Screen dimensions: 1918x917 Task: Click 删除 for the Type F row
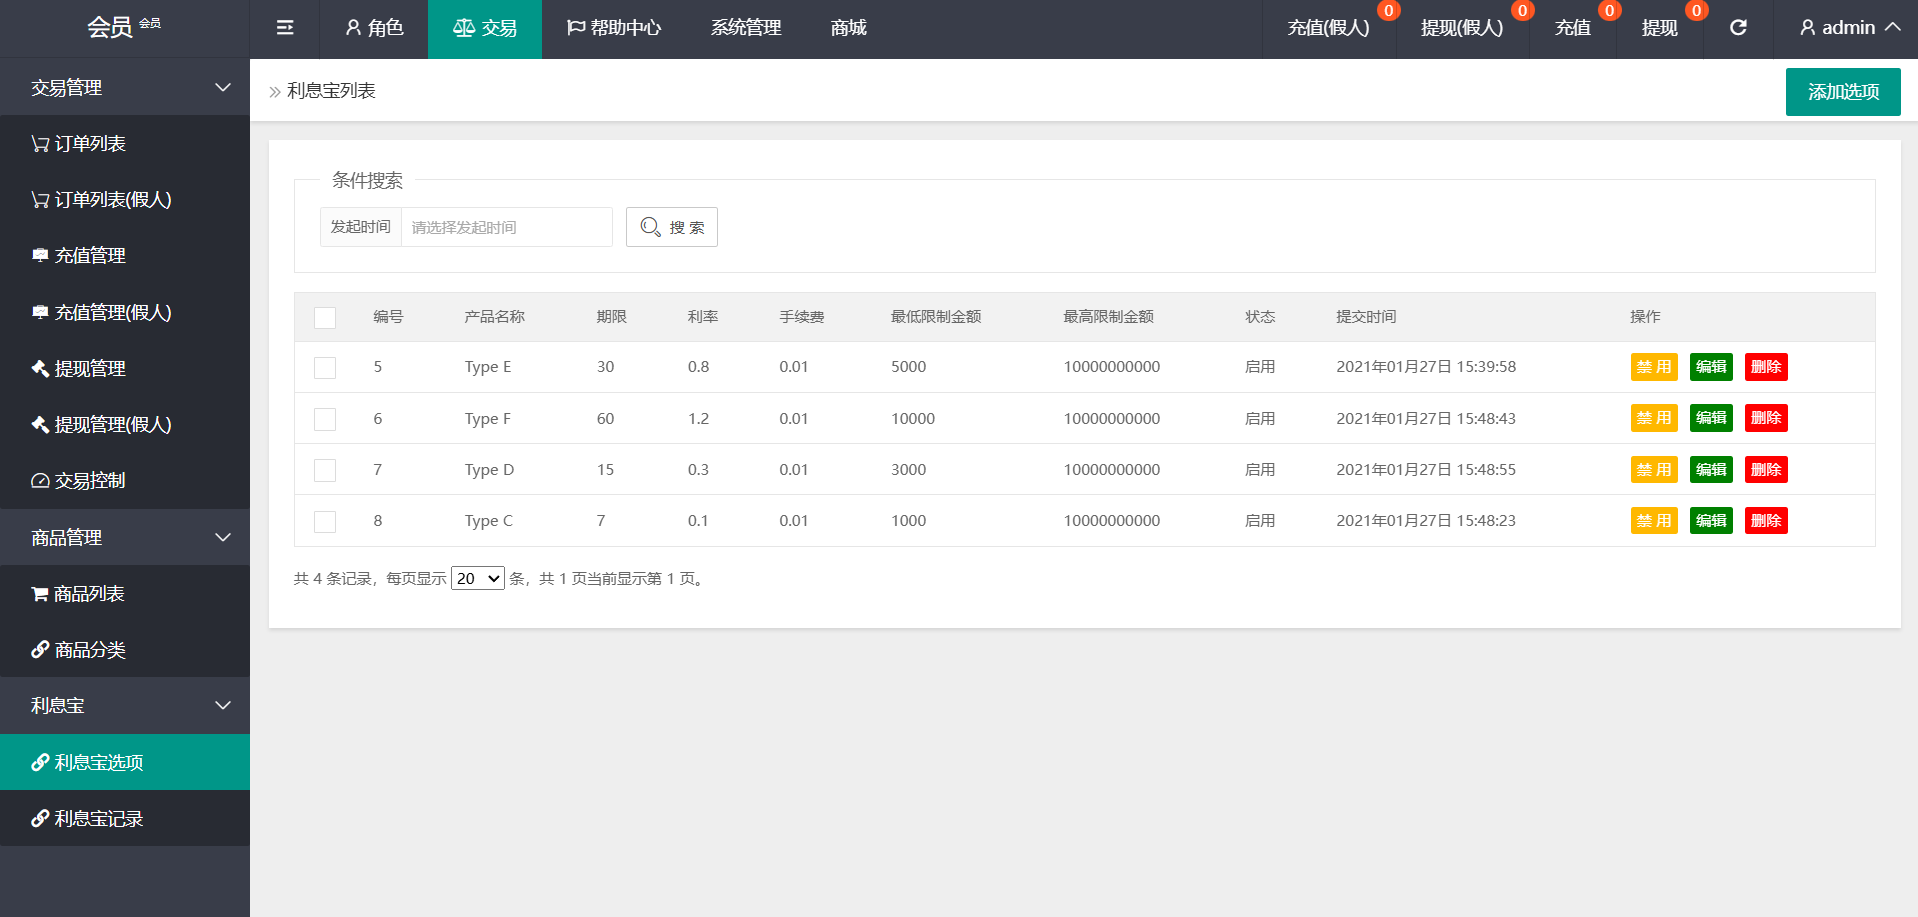pyautogui.click(x=1765, y=418)
